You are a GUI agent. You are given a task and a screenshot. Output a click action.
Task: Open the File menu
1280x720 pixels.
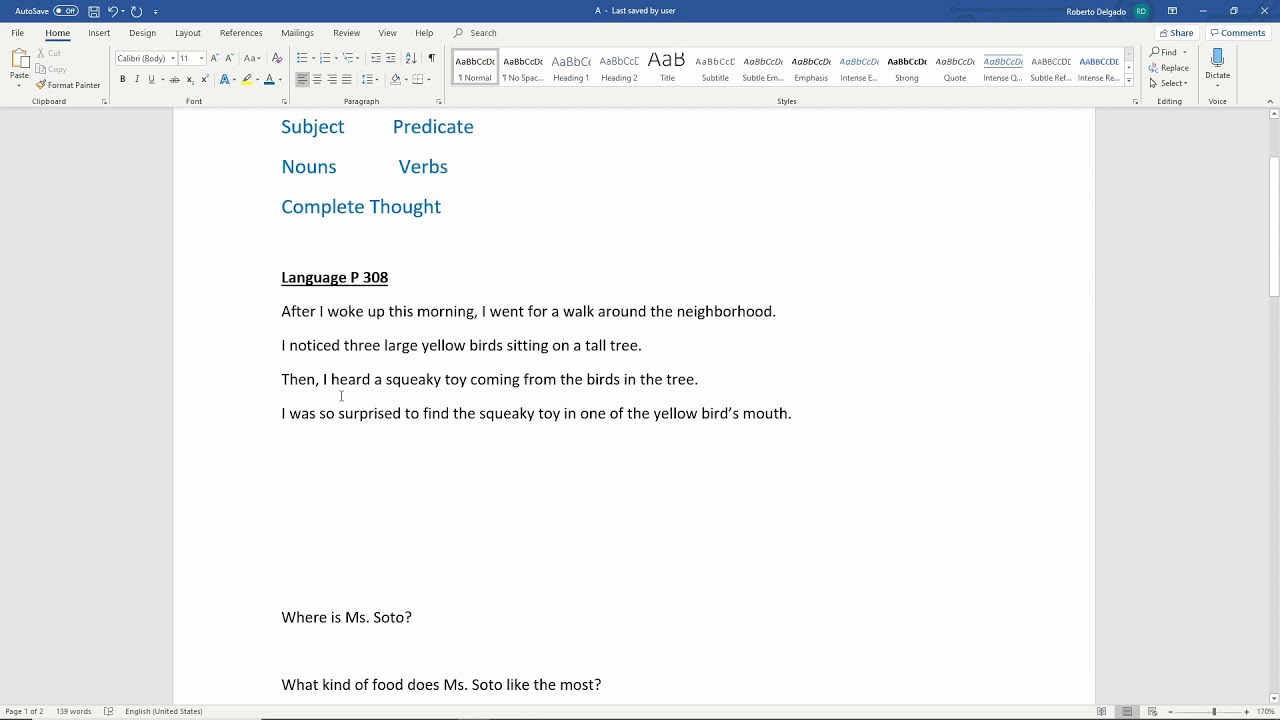[17, 33]
